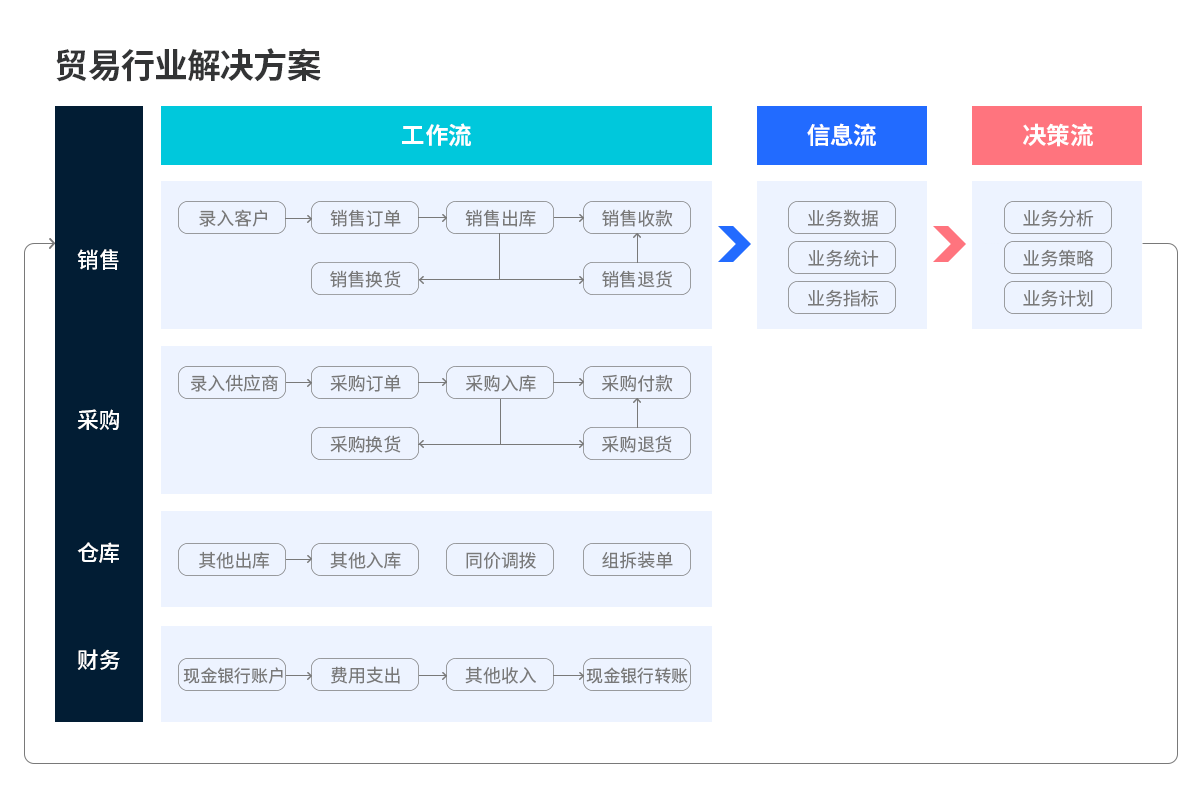Screen dimensions: 1200x800
Task: Select the 采购换货 node
Action: (x=365, y=444)
